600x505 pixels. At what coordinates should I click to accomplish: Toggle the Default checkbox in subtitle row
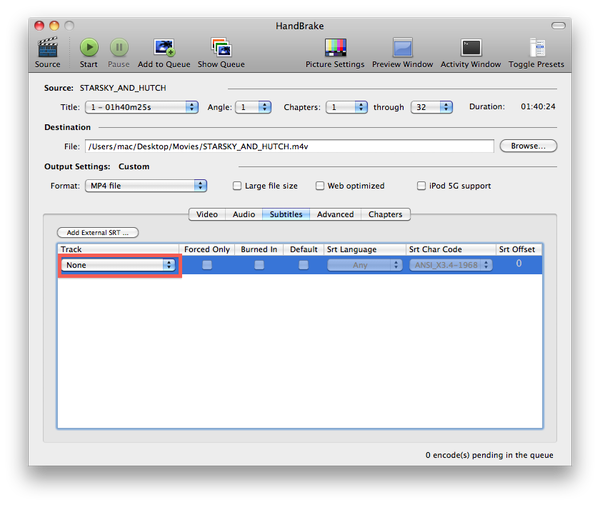(x=303, y=265)
